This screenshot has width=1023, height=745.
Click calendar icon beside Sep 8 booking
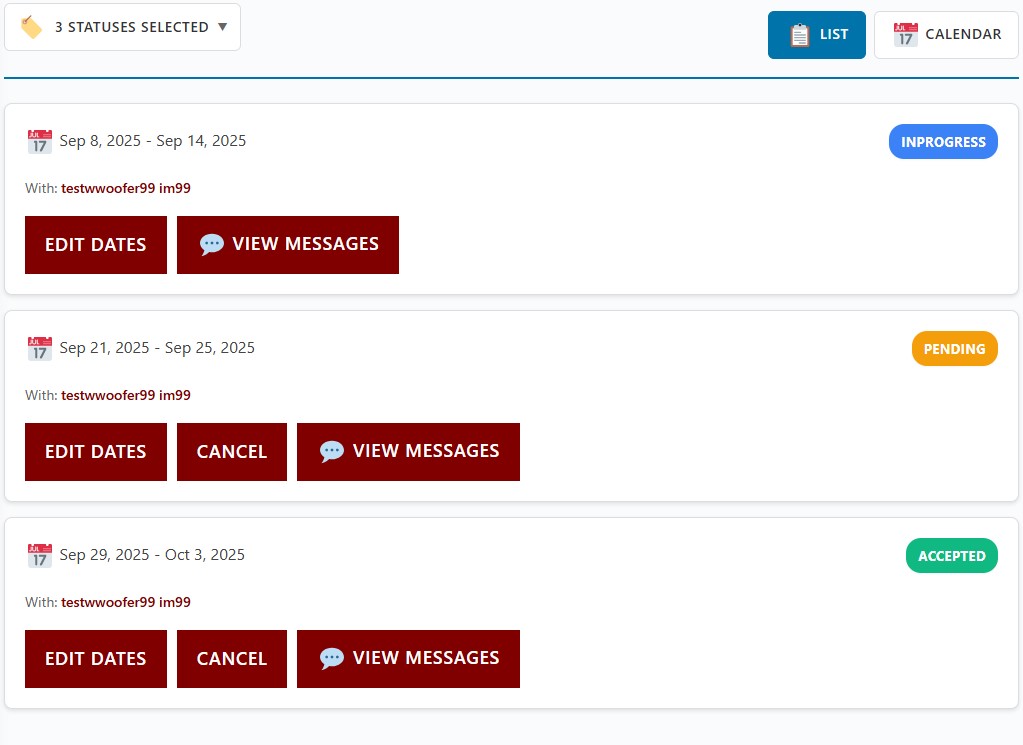[40, 142]
